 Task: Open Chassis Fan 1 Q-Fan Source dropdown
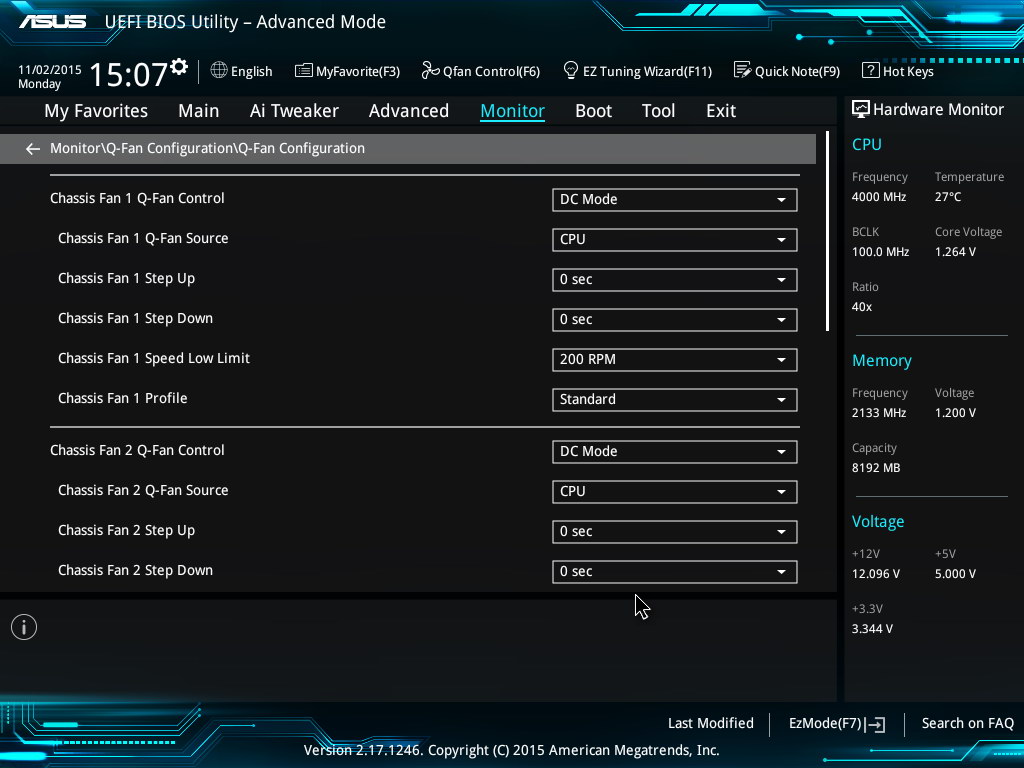(674, 240)
